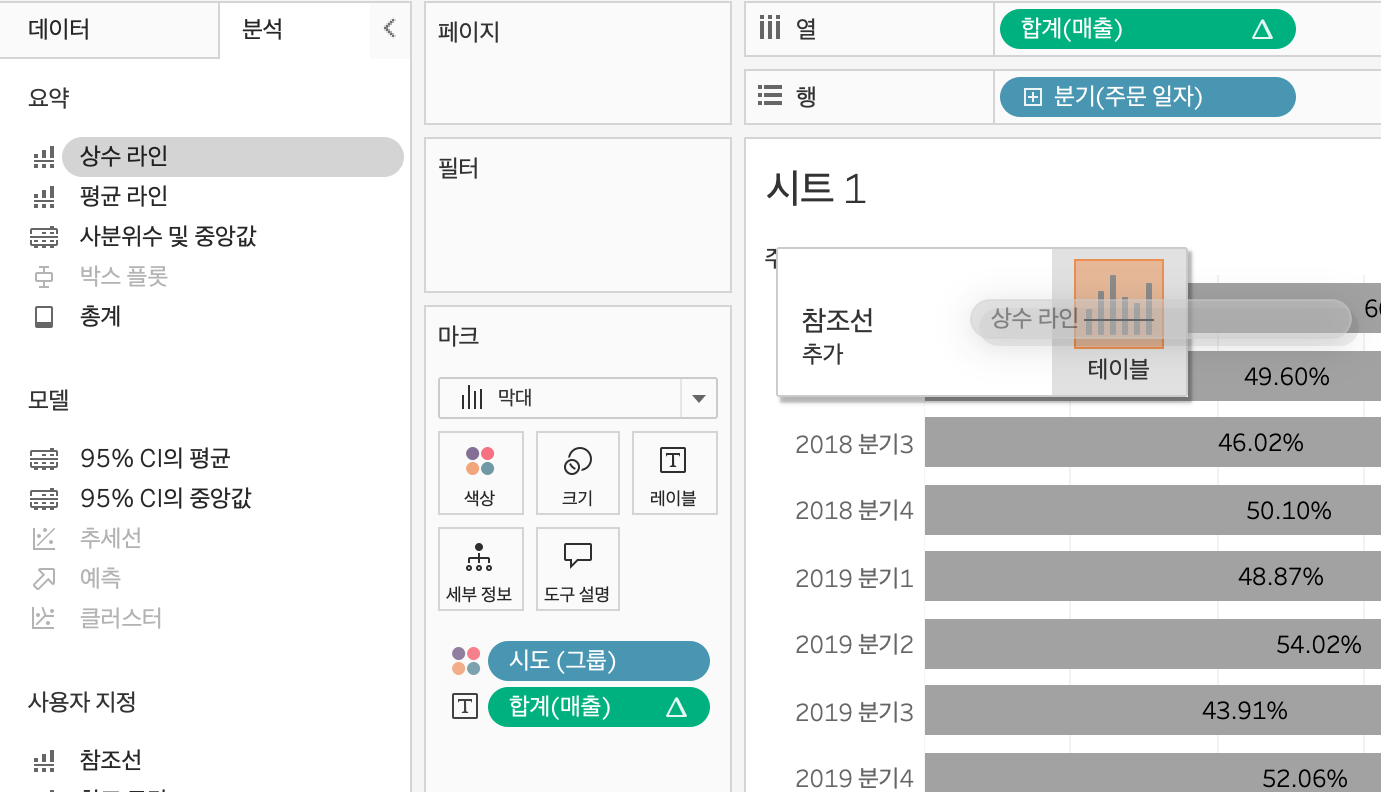Viewport: 1381px width, 792px height.
Task: Click the color icon beside 시도 (그룹) pill
Action: click(x=465, y=661)
